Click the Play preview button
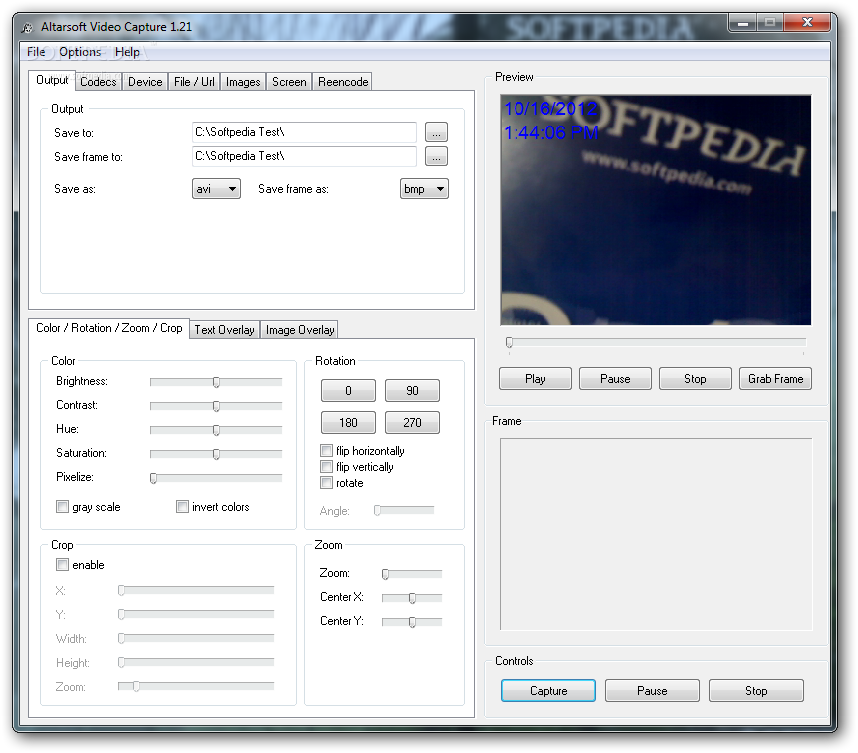Image resolution: width=858 pixels, height=753 pixels. click(x=535, y=379)
